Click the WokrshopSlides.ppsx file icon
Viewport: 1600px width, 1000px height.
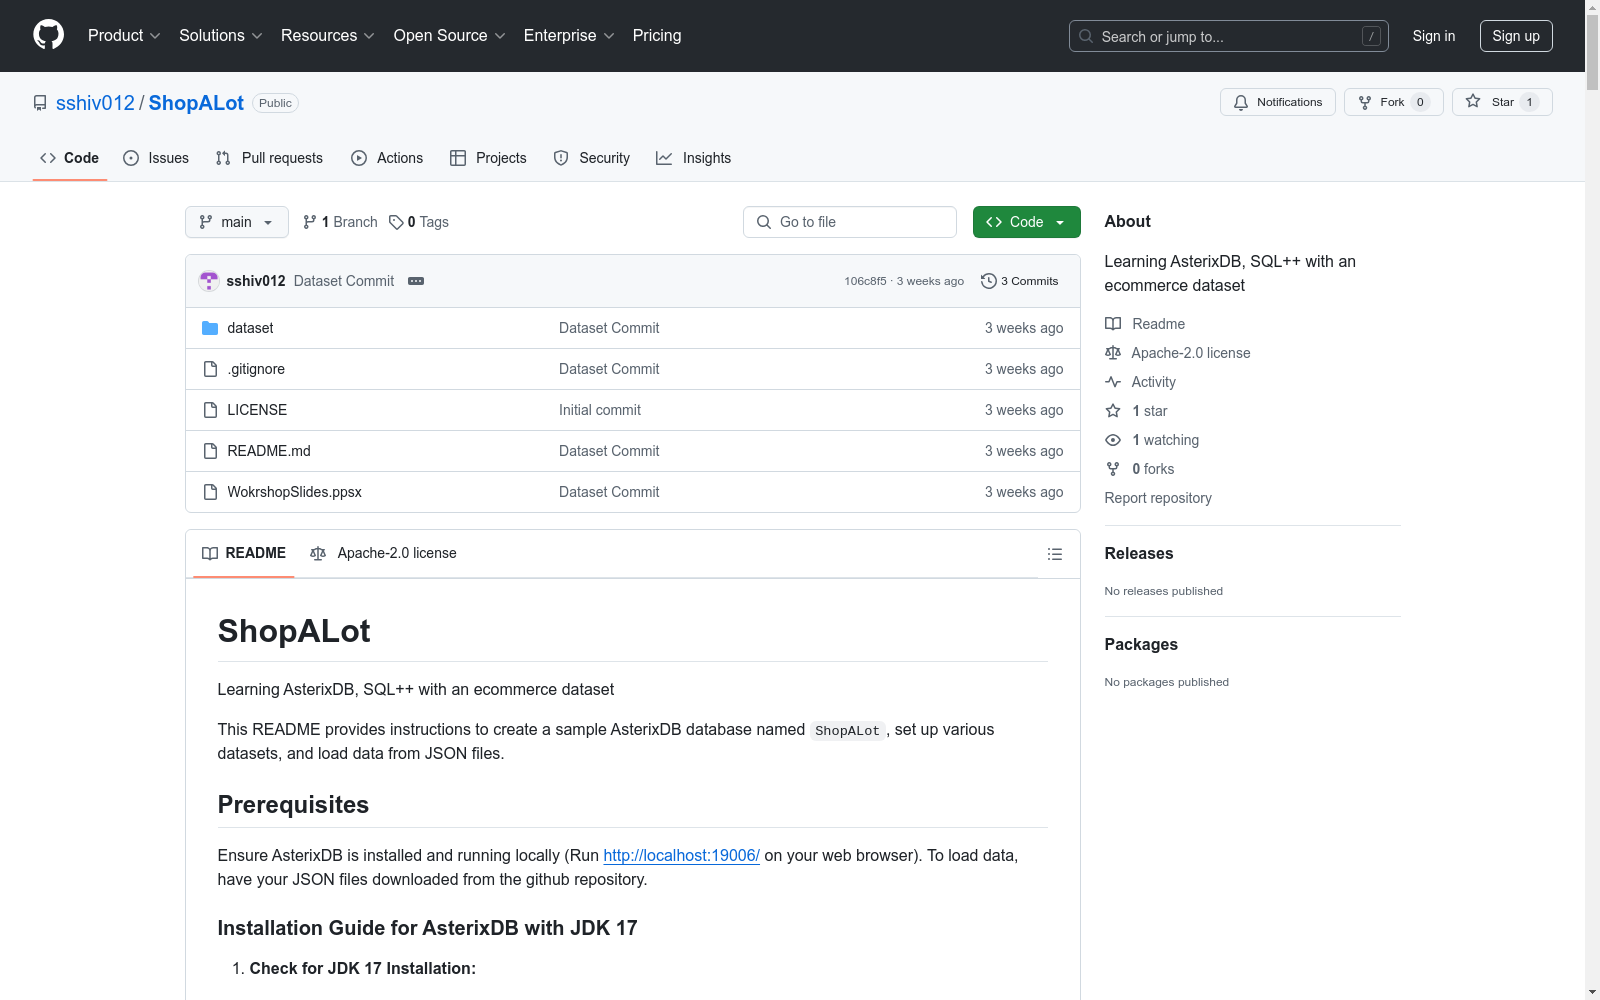click(x=210, y=492)
